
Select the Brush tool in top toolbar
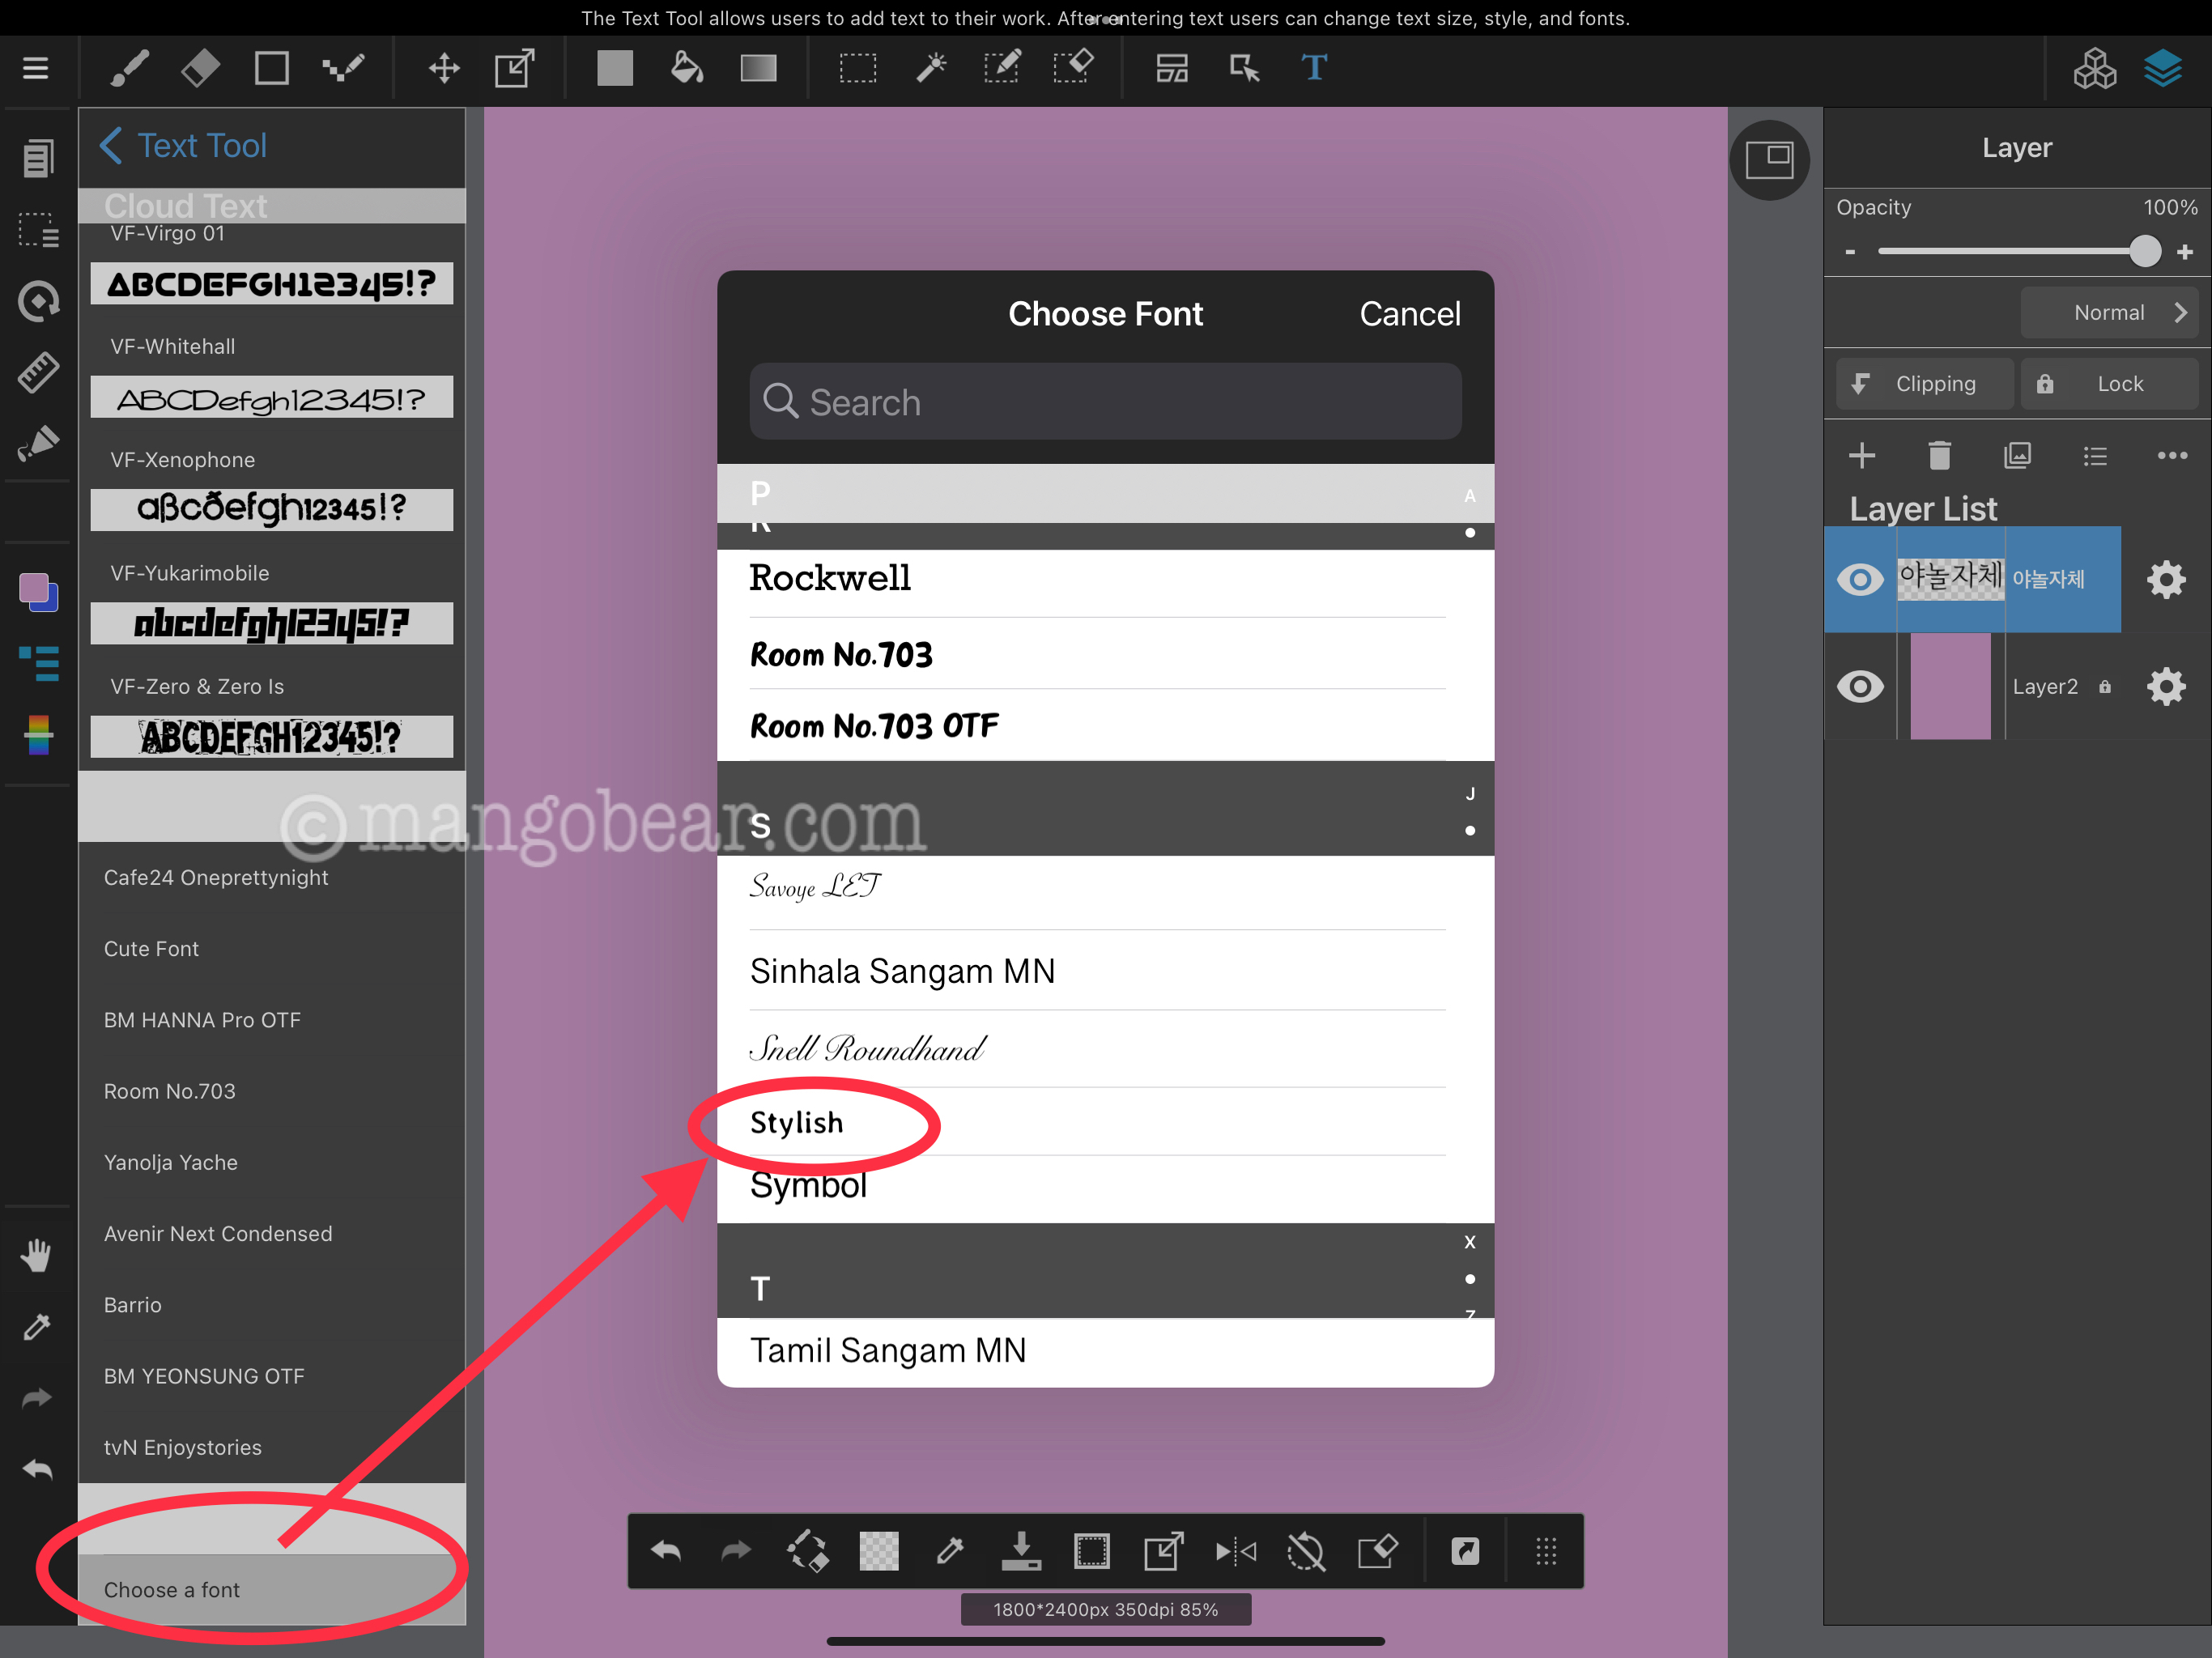pos(130,68)
